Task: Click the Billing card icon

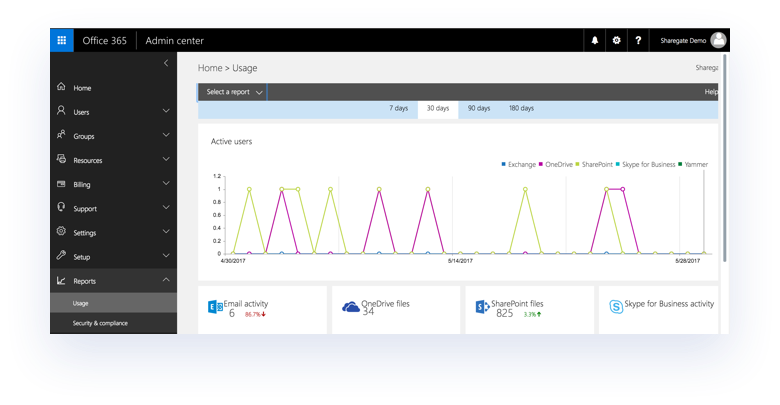Action: pyautogui.click(x=61, y=184)
